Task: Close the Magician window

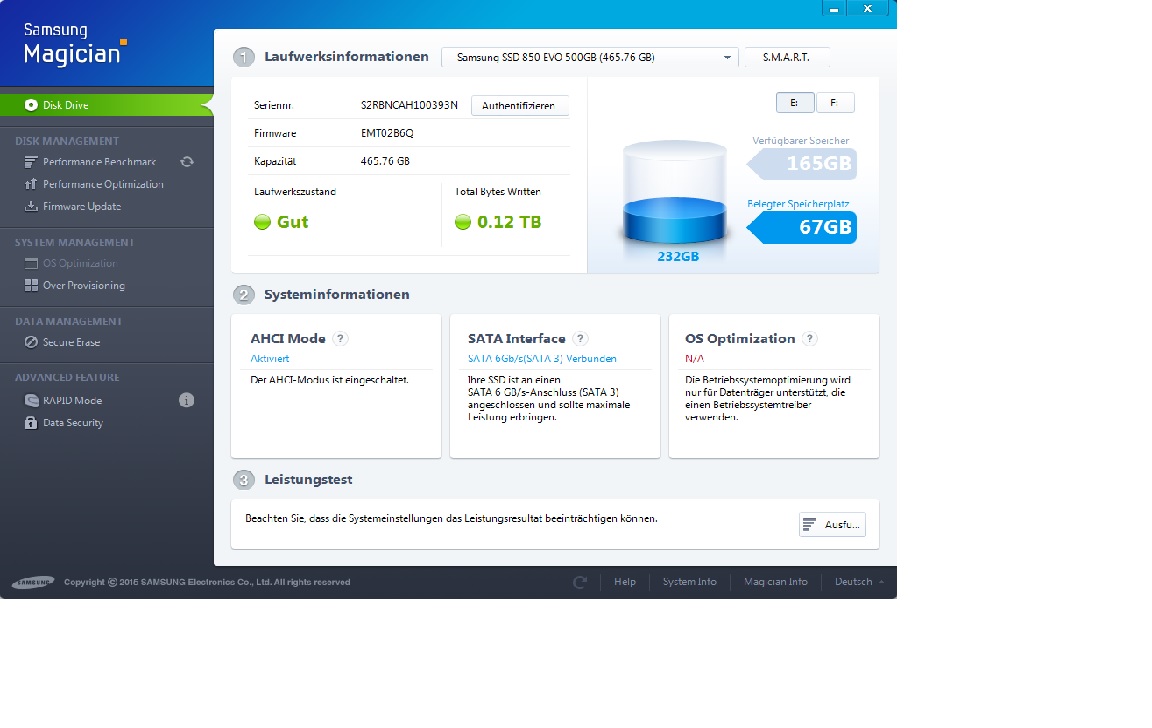Action: pyautogui.click(x=868, y=9)
